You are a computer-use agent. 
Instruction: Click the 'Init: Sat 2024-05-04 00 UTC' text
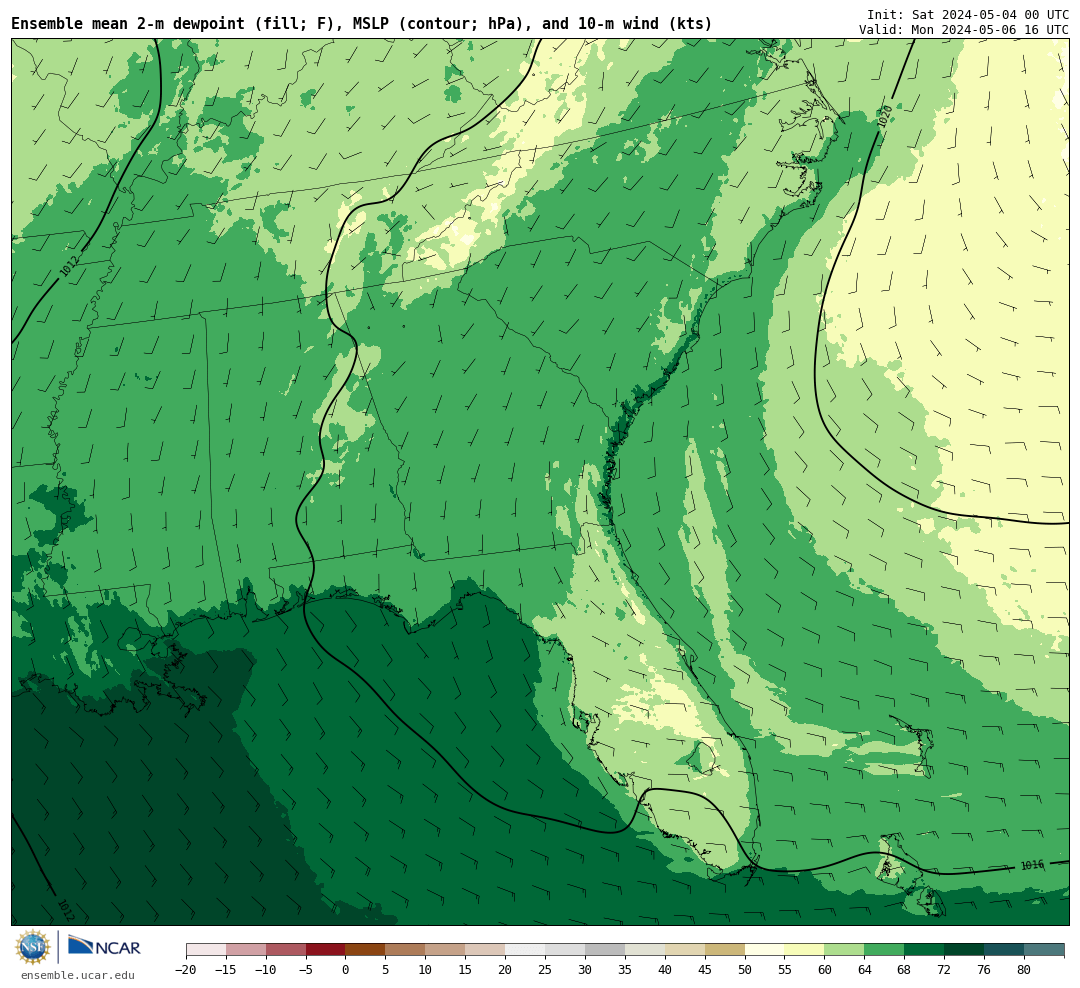pos(968,15)
